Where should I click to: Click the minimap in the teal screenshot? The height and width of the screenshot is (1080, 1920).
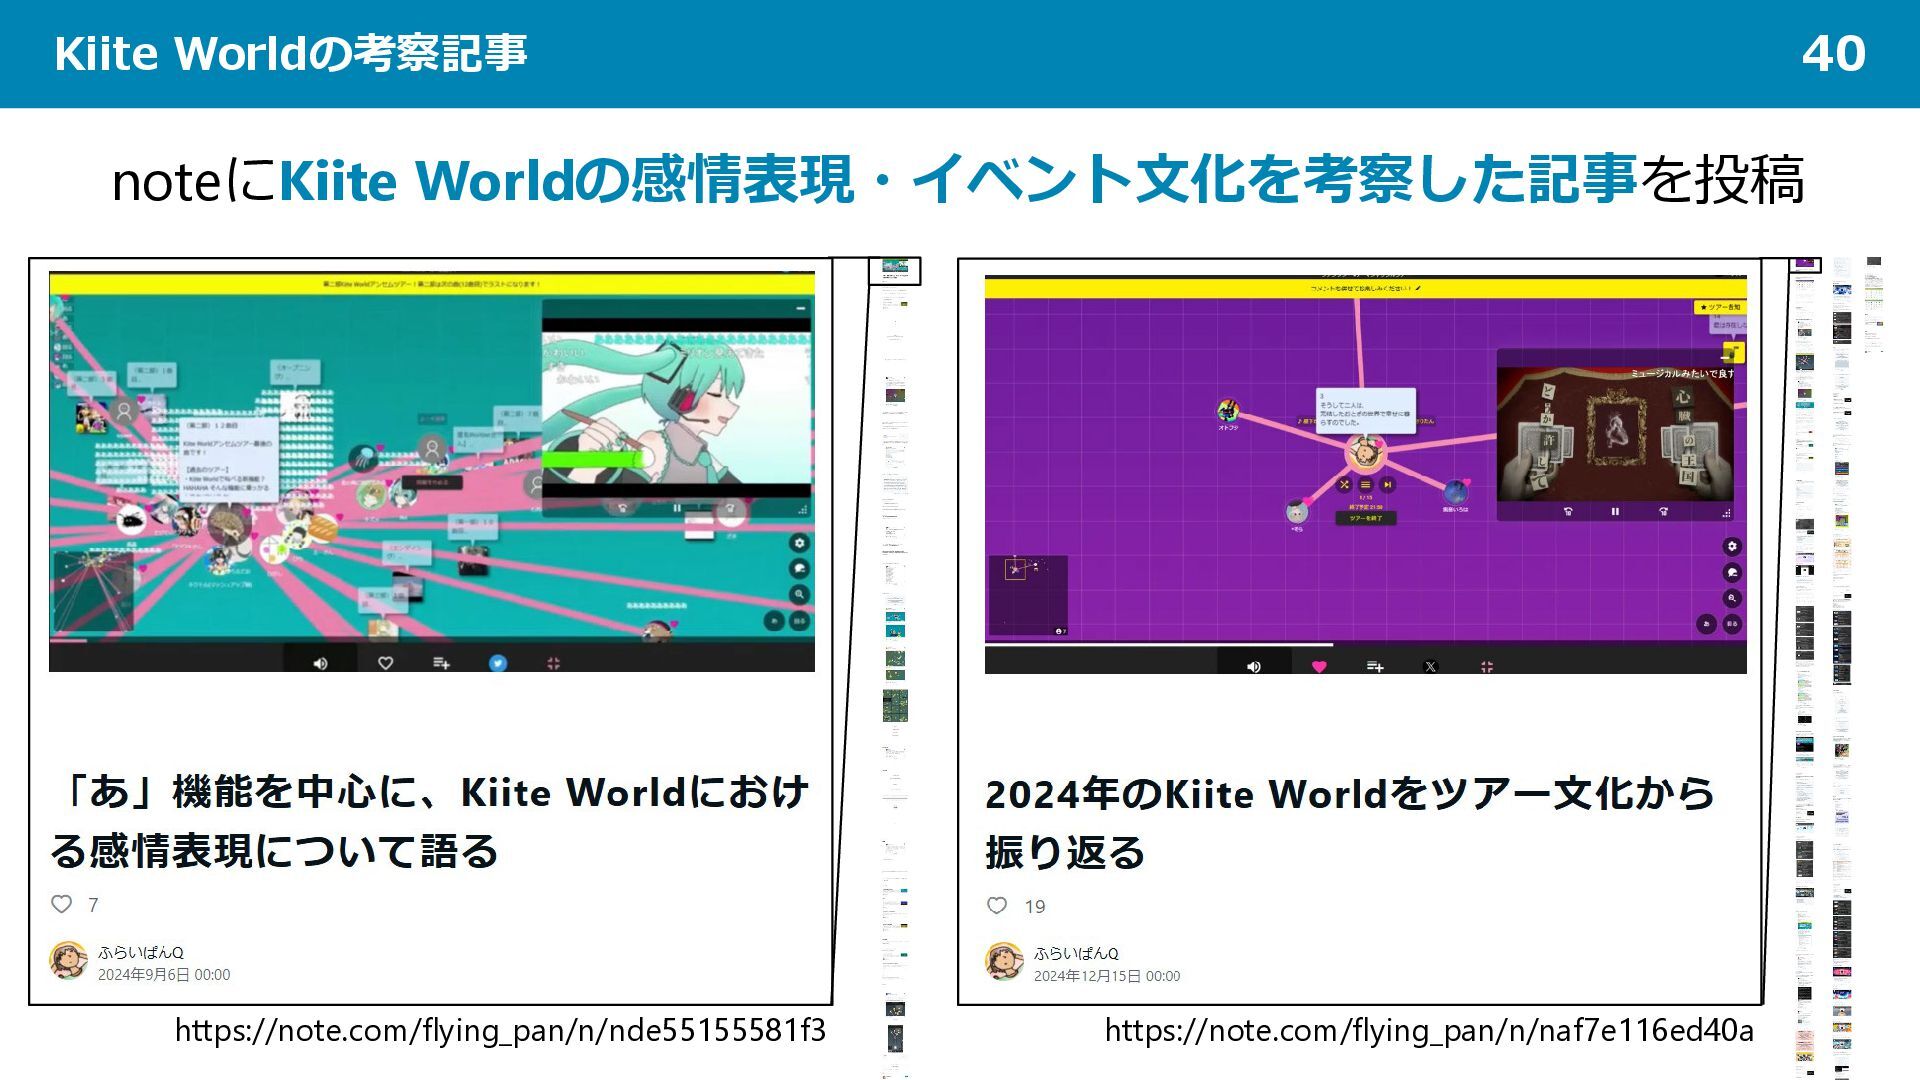[x=93, y=591]
